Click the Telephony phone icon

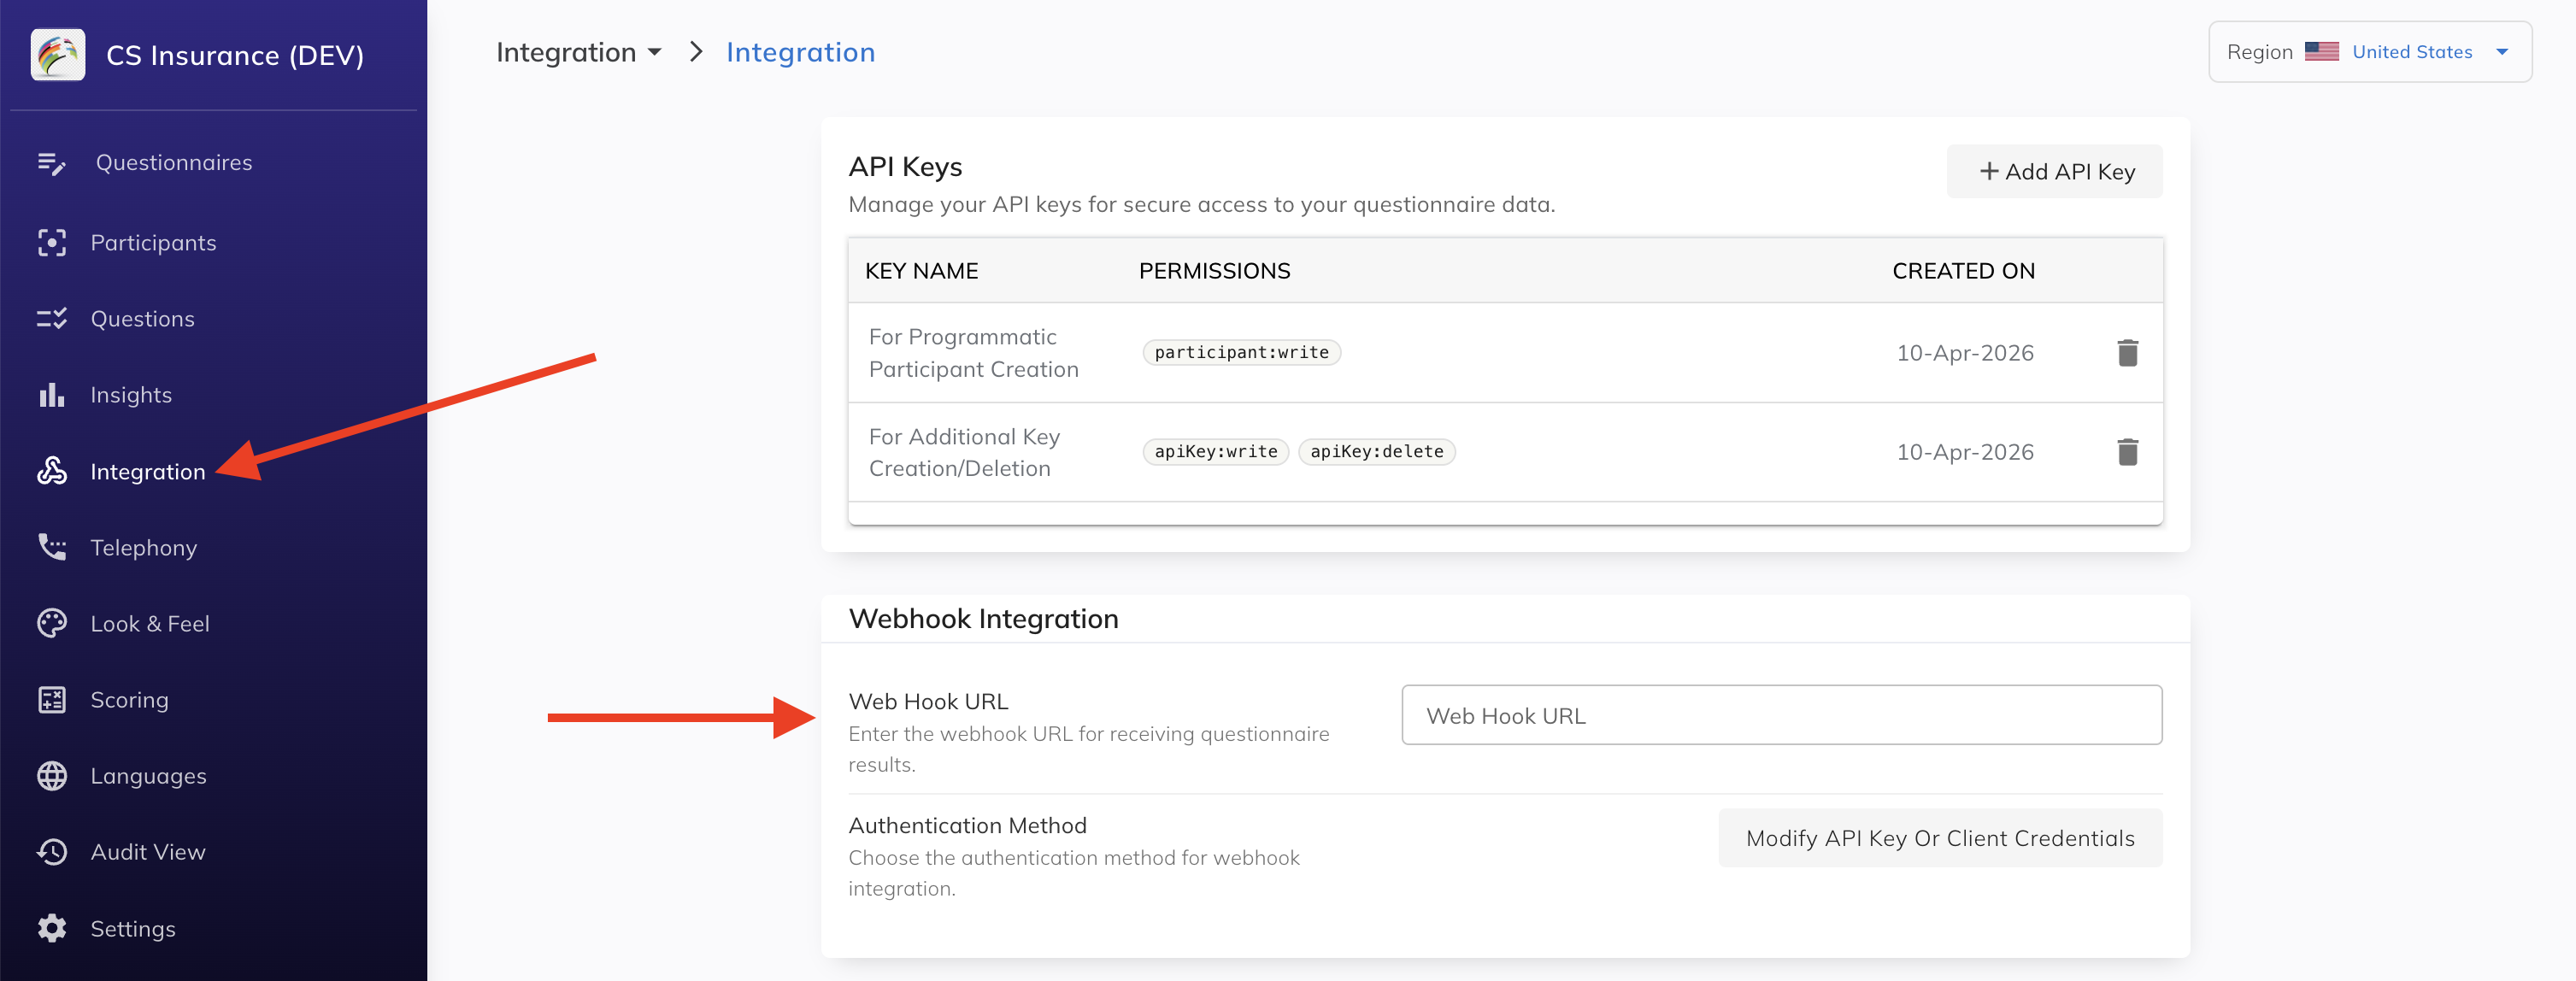pyautogui.click(x=51, y=547)
